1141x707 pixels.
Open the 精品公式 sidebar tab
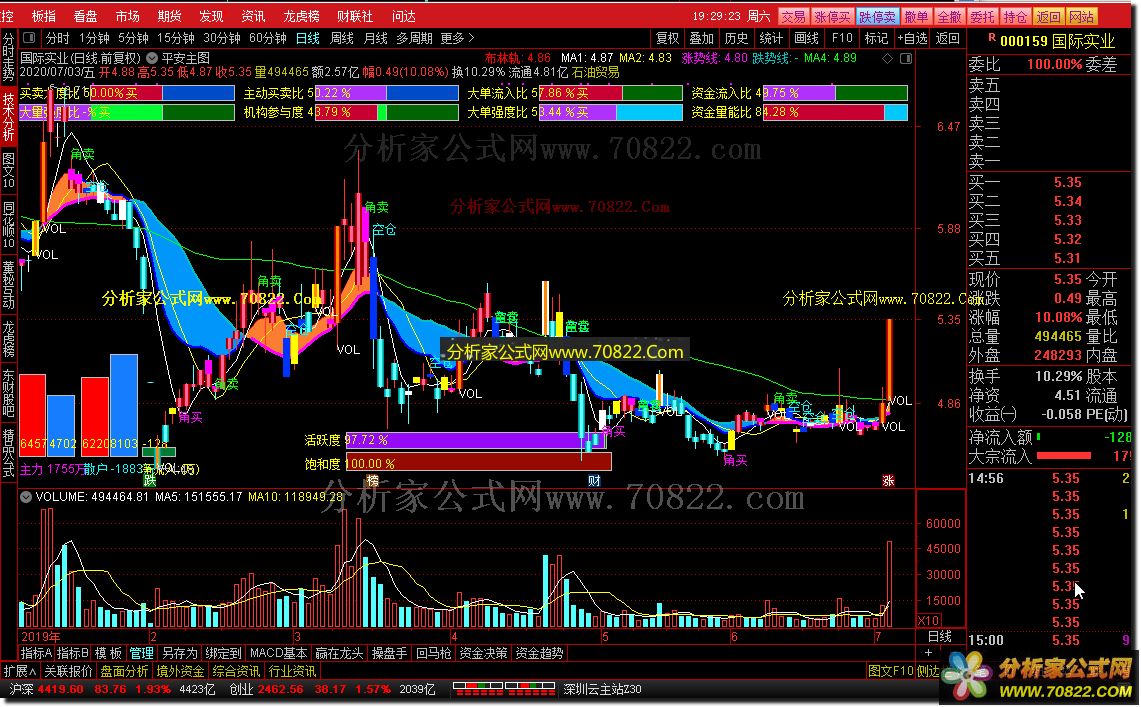pyautogui.click(x=8, y=451)
